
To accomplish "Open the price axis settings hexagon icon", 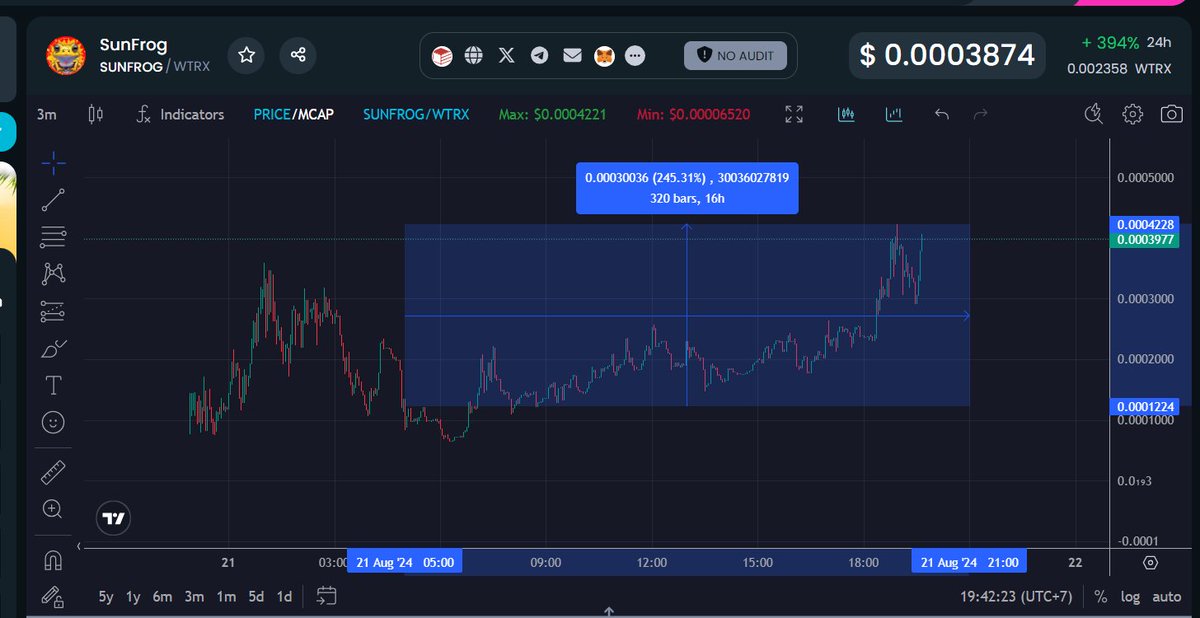I will [1151, 563].
